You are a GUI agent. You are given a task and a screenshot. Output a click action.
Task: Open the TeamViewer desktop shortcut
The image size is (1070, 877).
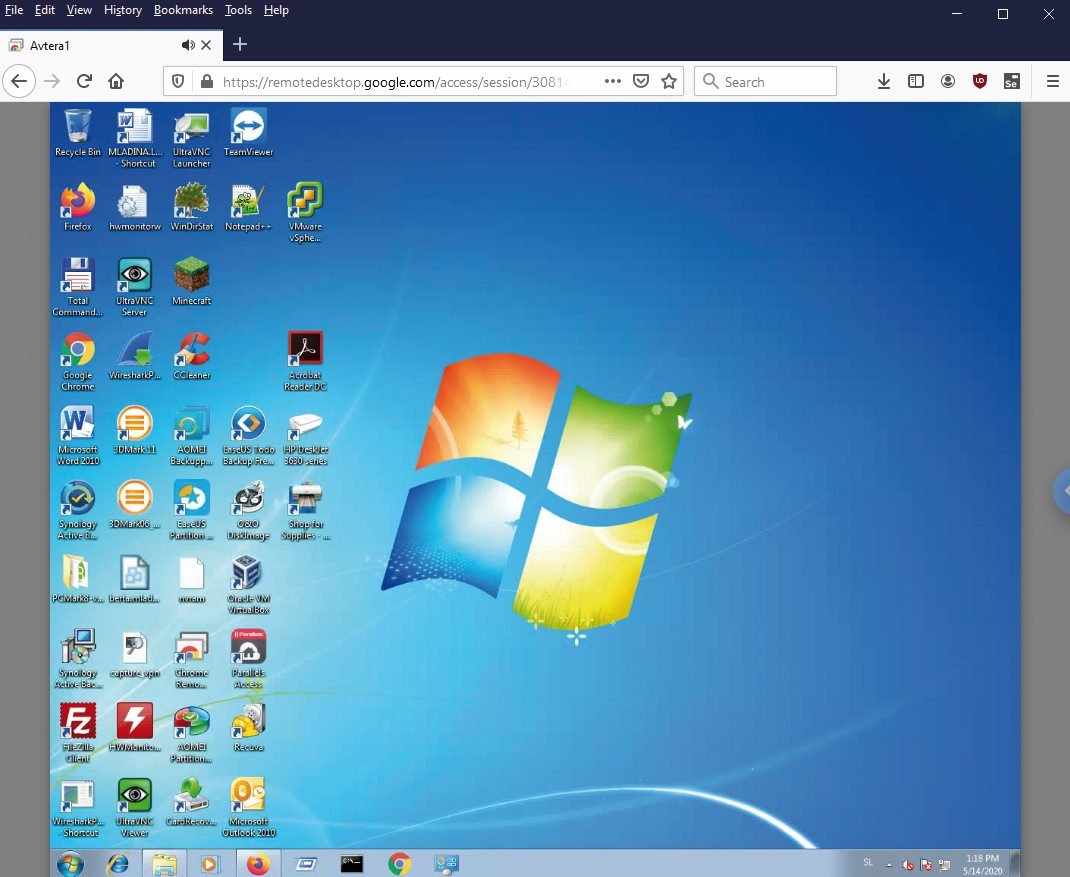(x=248, y=133)
